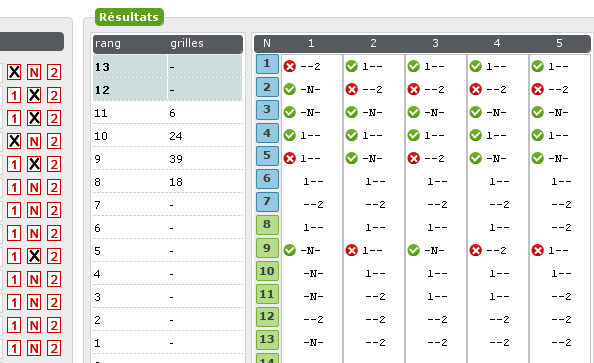
Task: Click the green checkmark in match 1 of grid 2
Action: coord(352,66)
